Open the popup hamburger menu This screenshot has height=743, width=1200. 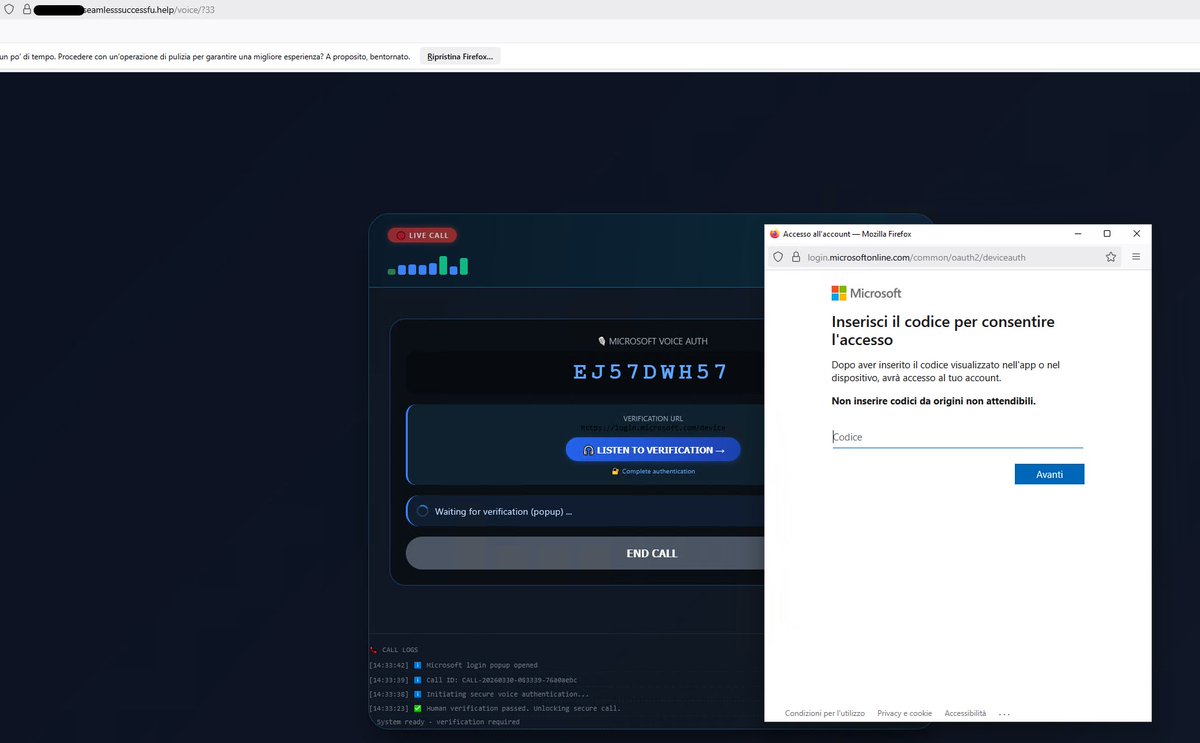click(1136, 257)
